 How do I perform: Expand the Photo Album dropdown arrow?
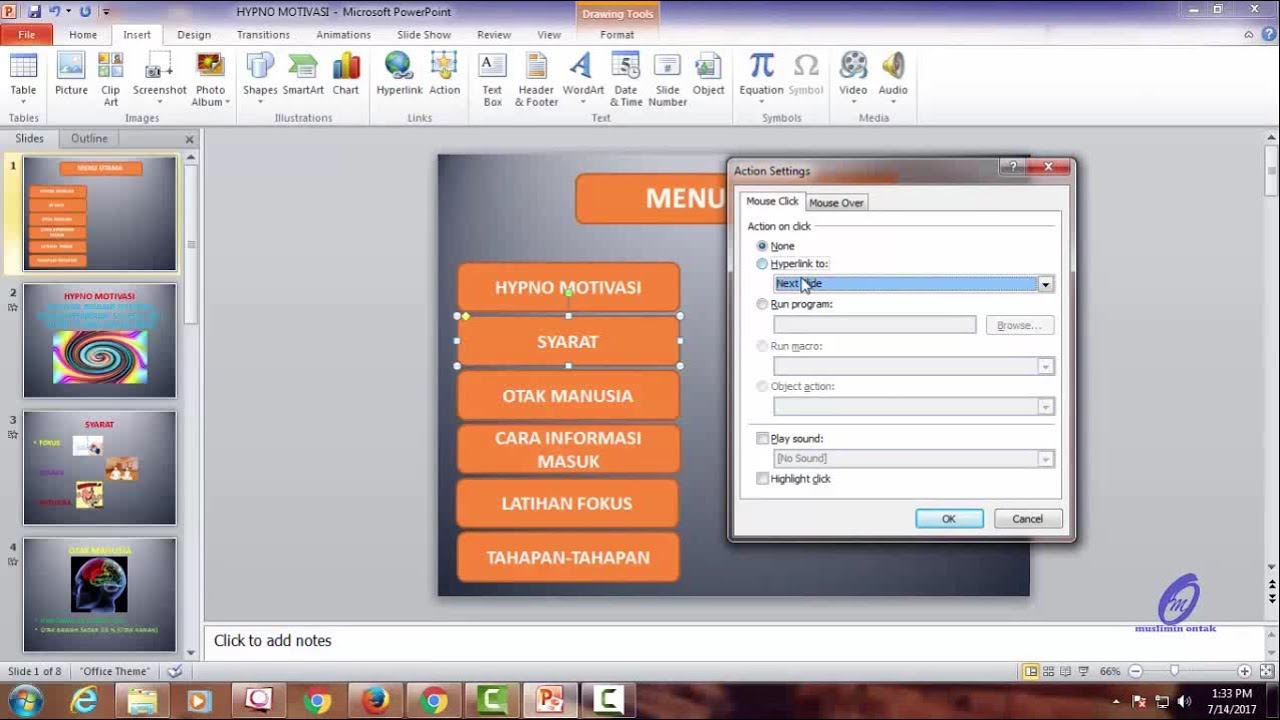pyautogui.click(x=227, y=102)
